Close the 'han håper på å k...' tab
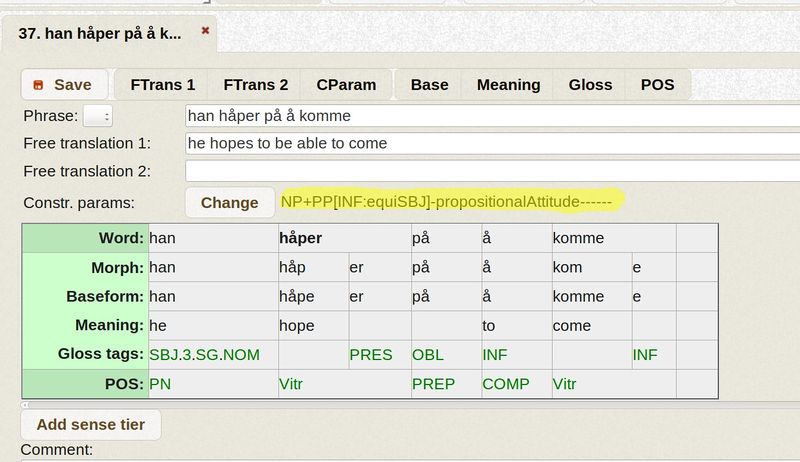The image size is (800, 462). click(x=205, y=31)
